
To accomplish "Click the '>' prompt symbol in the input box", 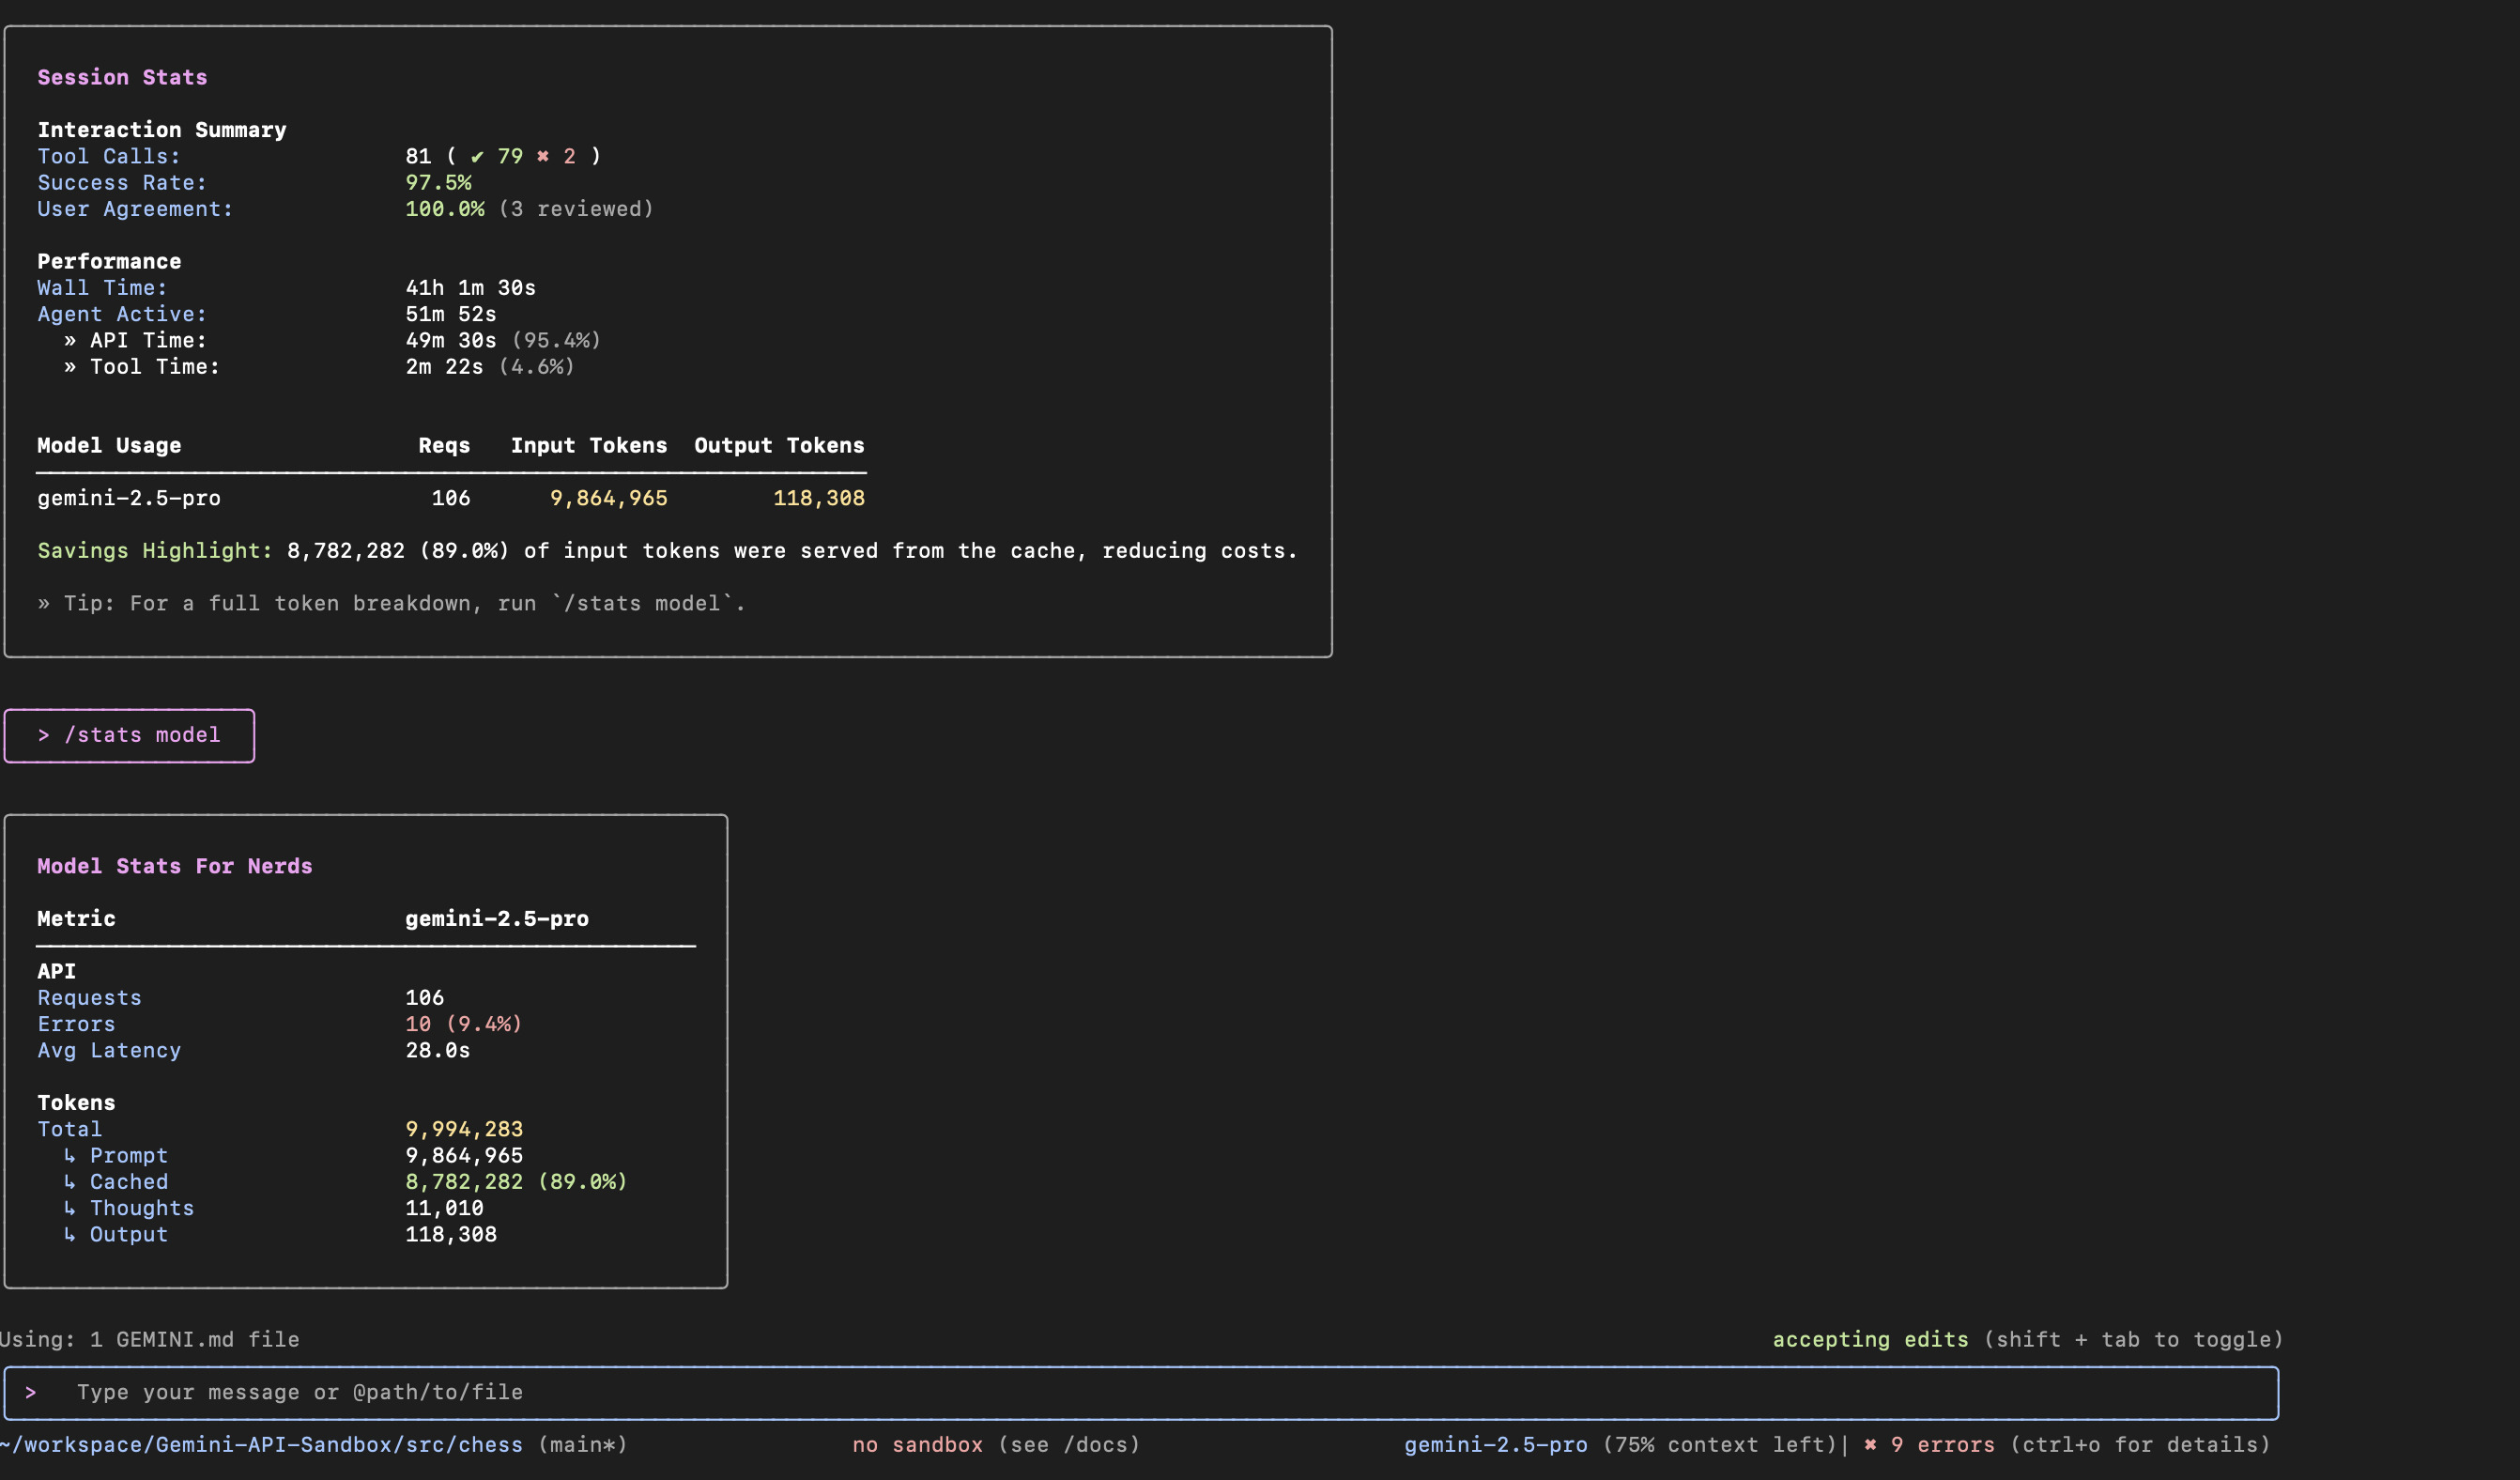I will tap(31, 1393).
